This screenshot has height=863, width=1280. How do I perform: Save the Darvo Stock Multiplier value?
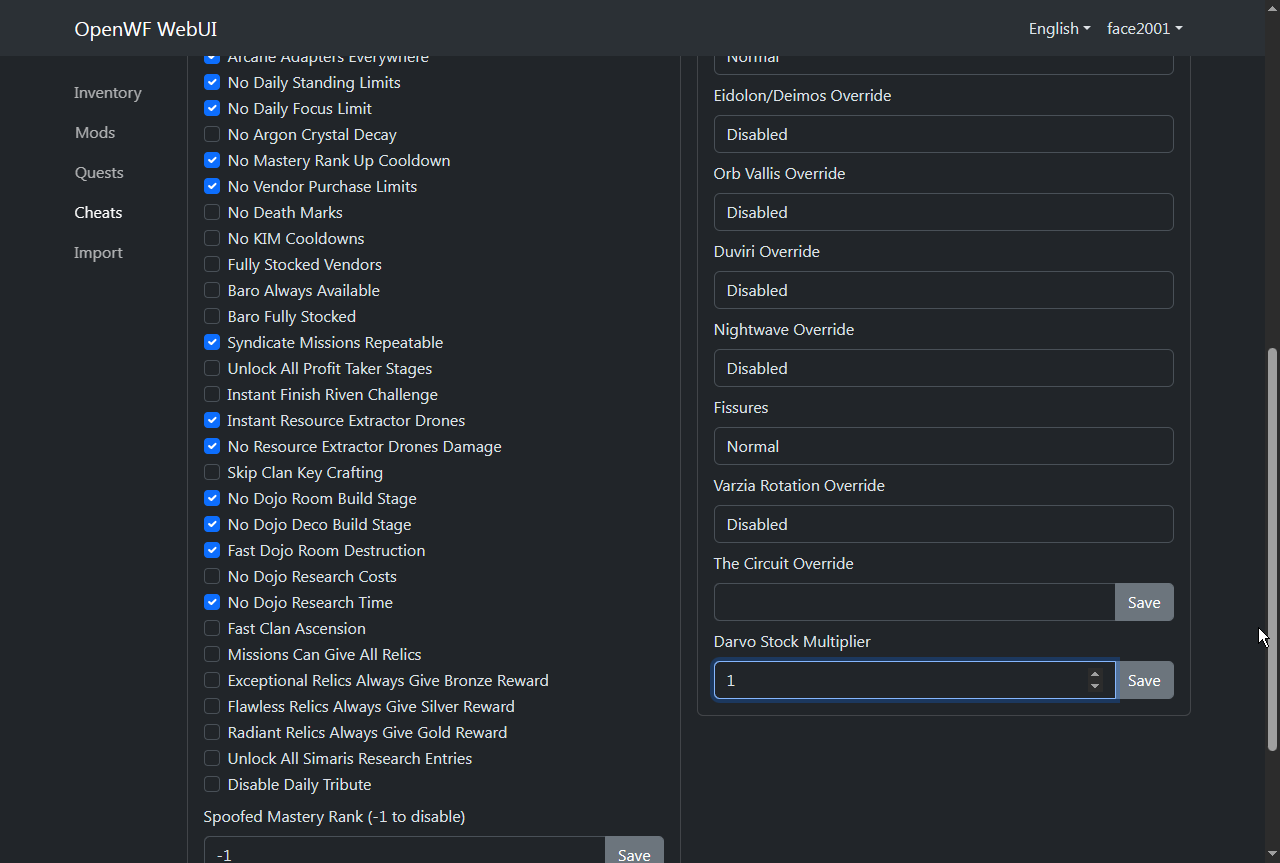pos(1144,680)
